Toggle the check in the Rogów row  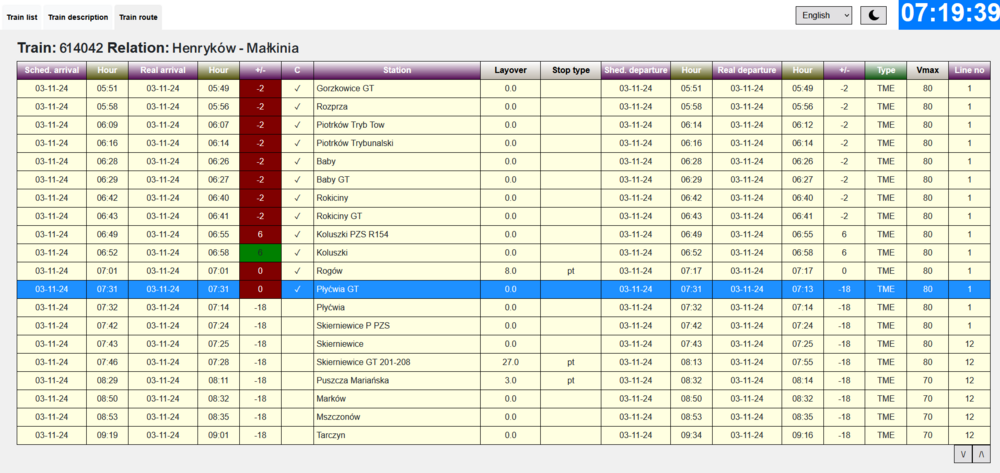[x=297, y=270]
